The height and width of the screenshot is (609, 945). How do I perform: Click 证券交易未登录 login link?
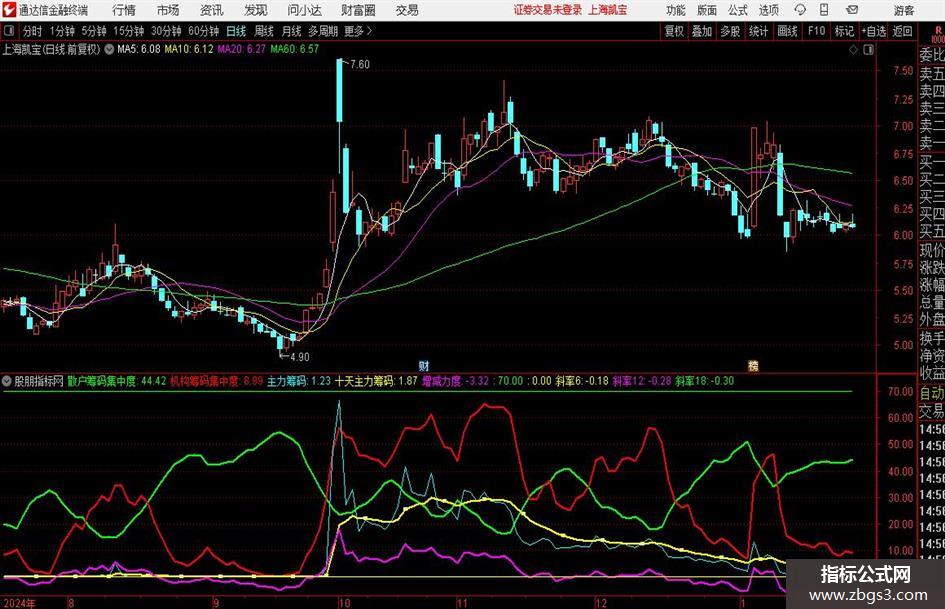point(548,10)
